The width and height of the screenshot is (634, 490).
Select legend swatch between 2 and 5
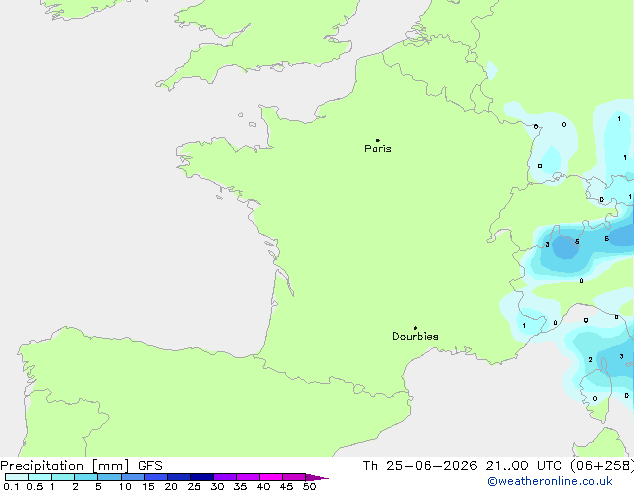click(x=86, y=477)
